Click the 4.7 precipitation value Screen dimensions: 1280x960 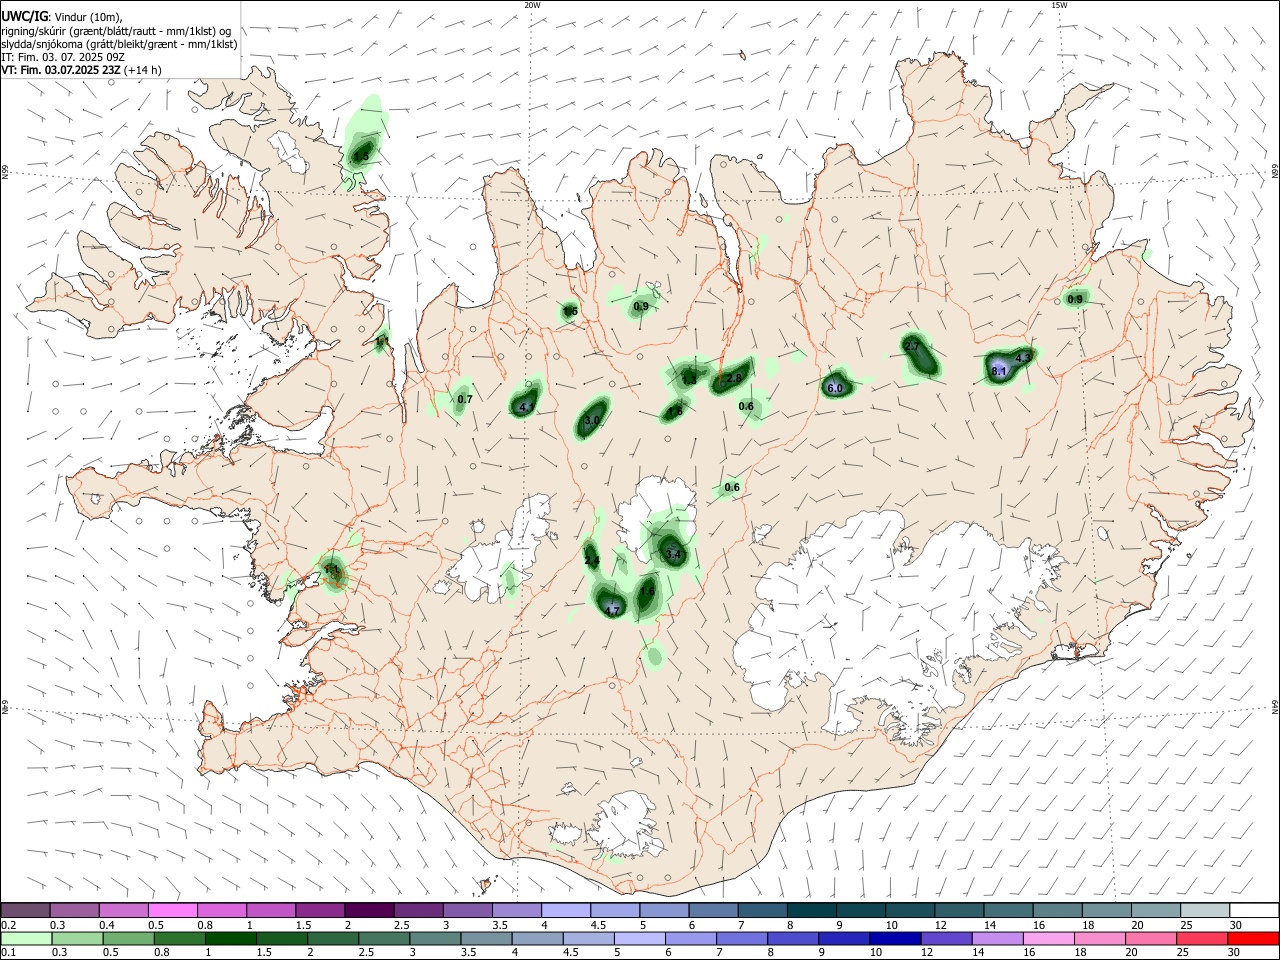pos(613,610)
